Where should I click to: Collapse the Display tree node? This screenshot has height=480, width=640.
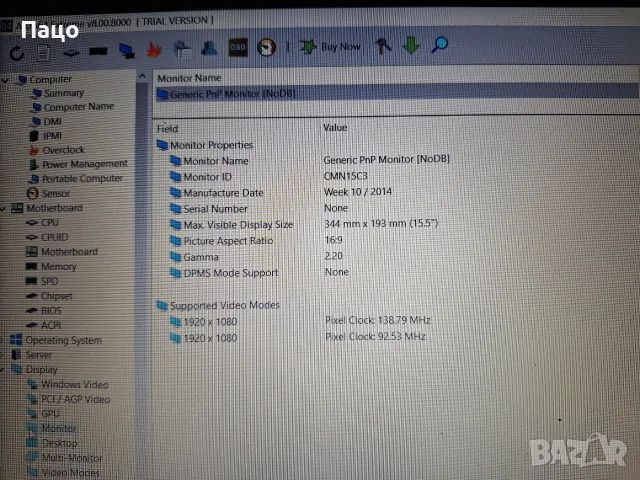point(2,370)
